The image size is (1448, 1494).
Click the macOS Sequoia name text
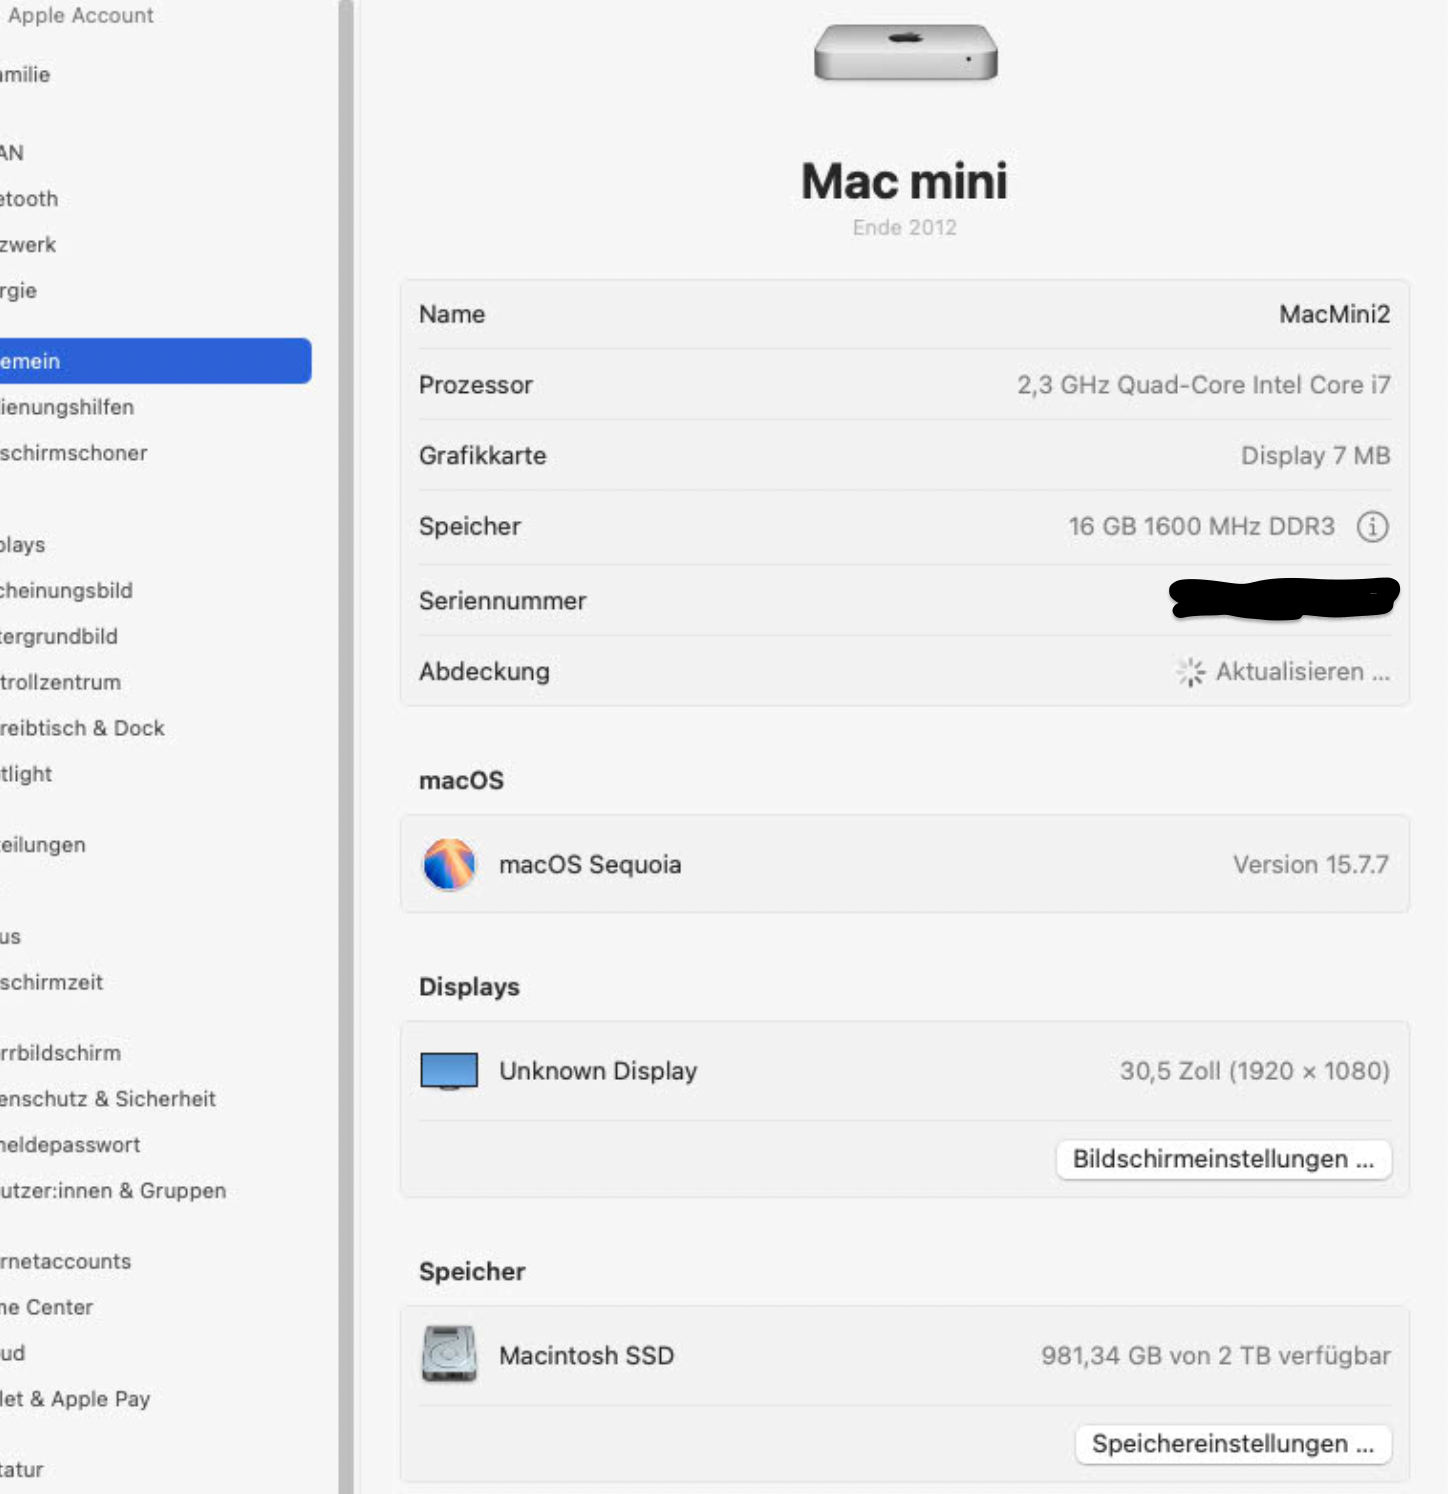pos(590,865)
